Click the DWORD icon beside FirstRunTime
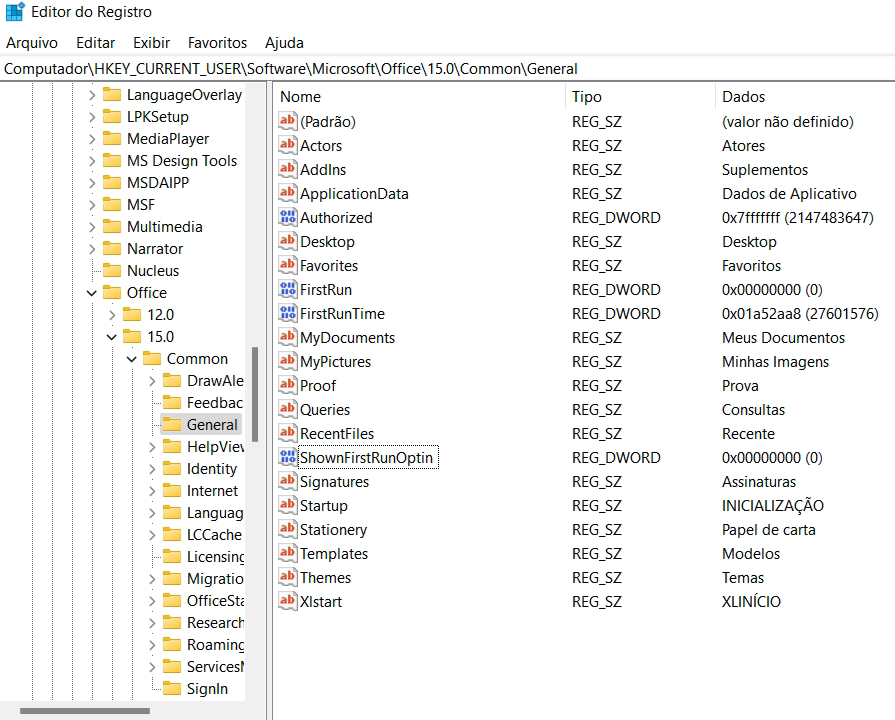 [288, 313]
